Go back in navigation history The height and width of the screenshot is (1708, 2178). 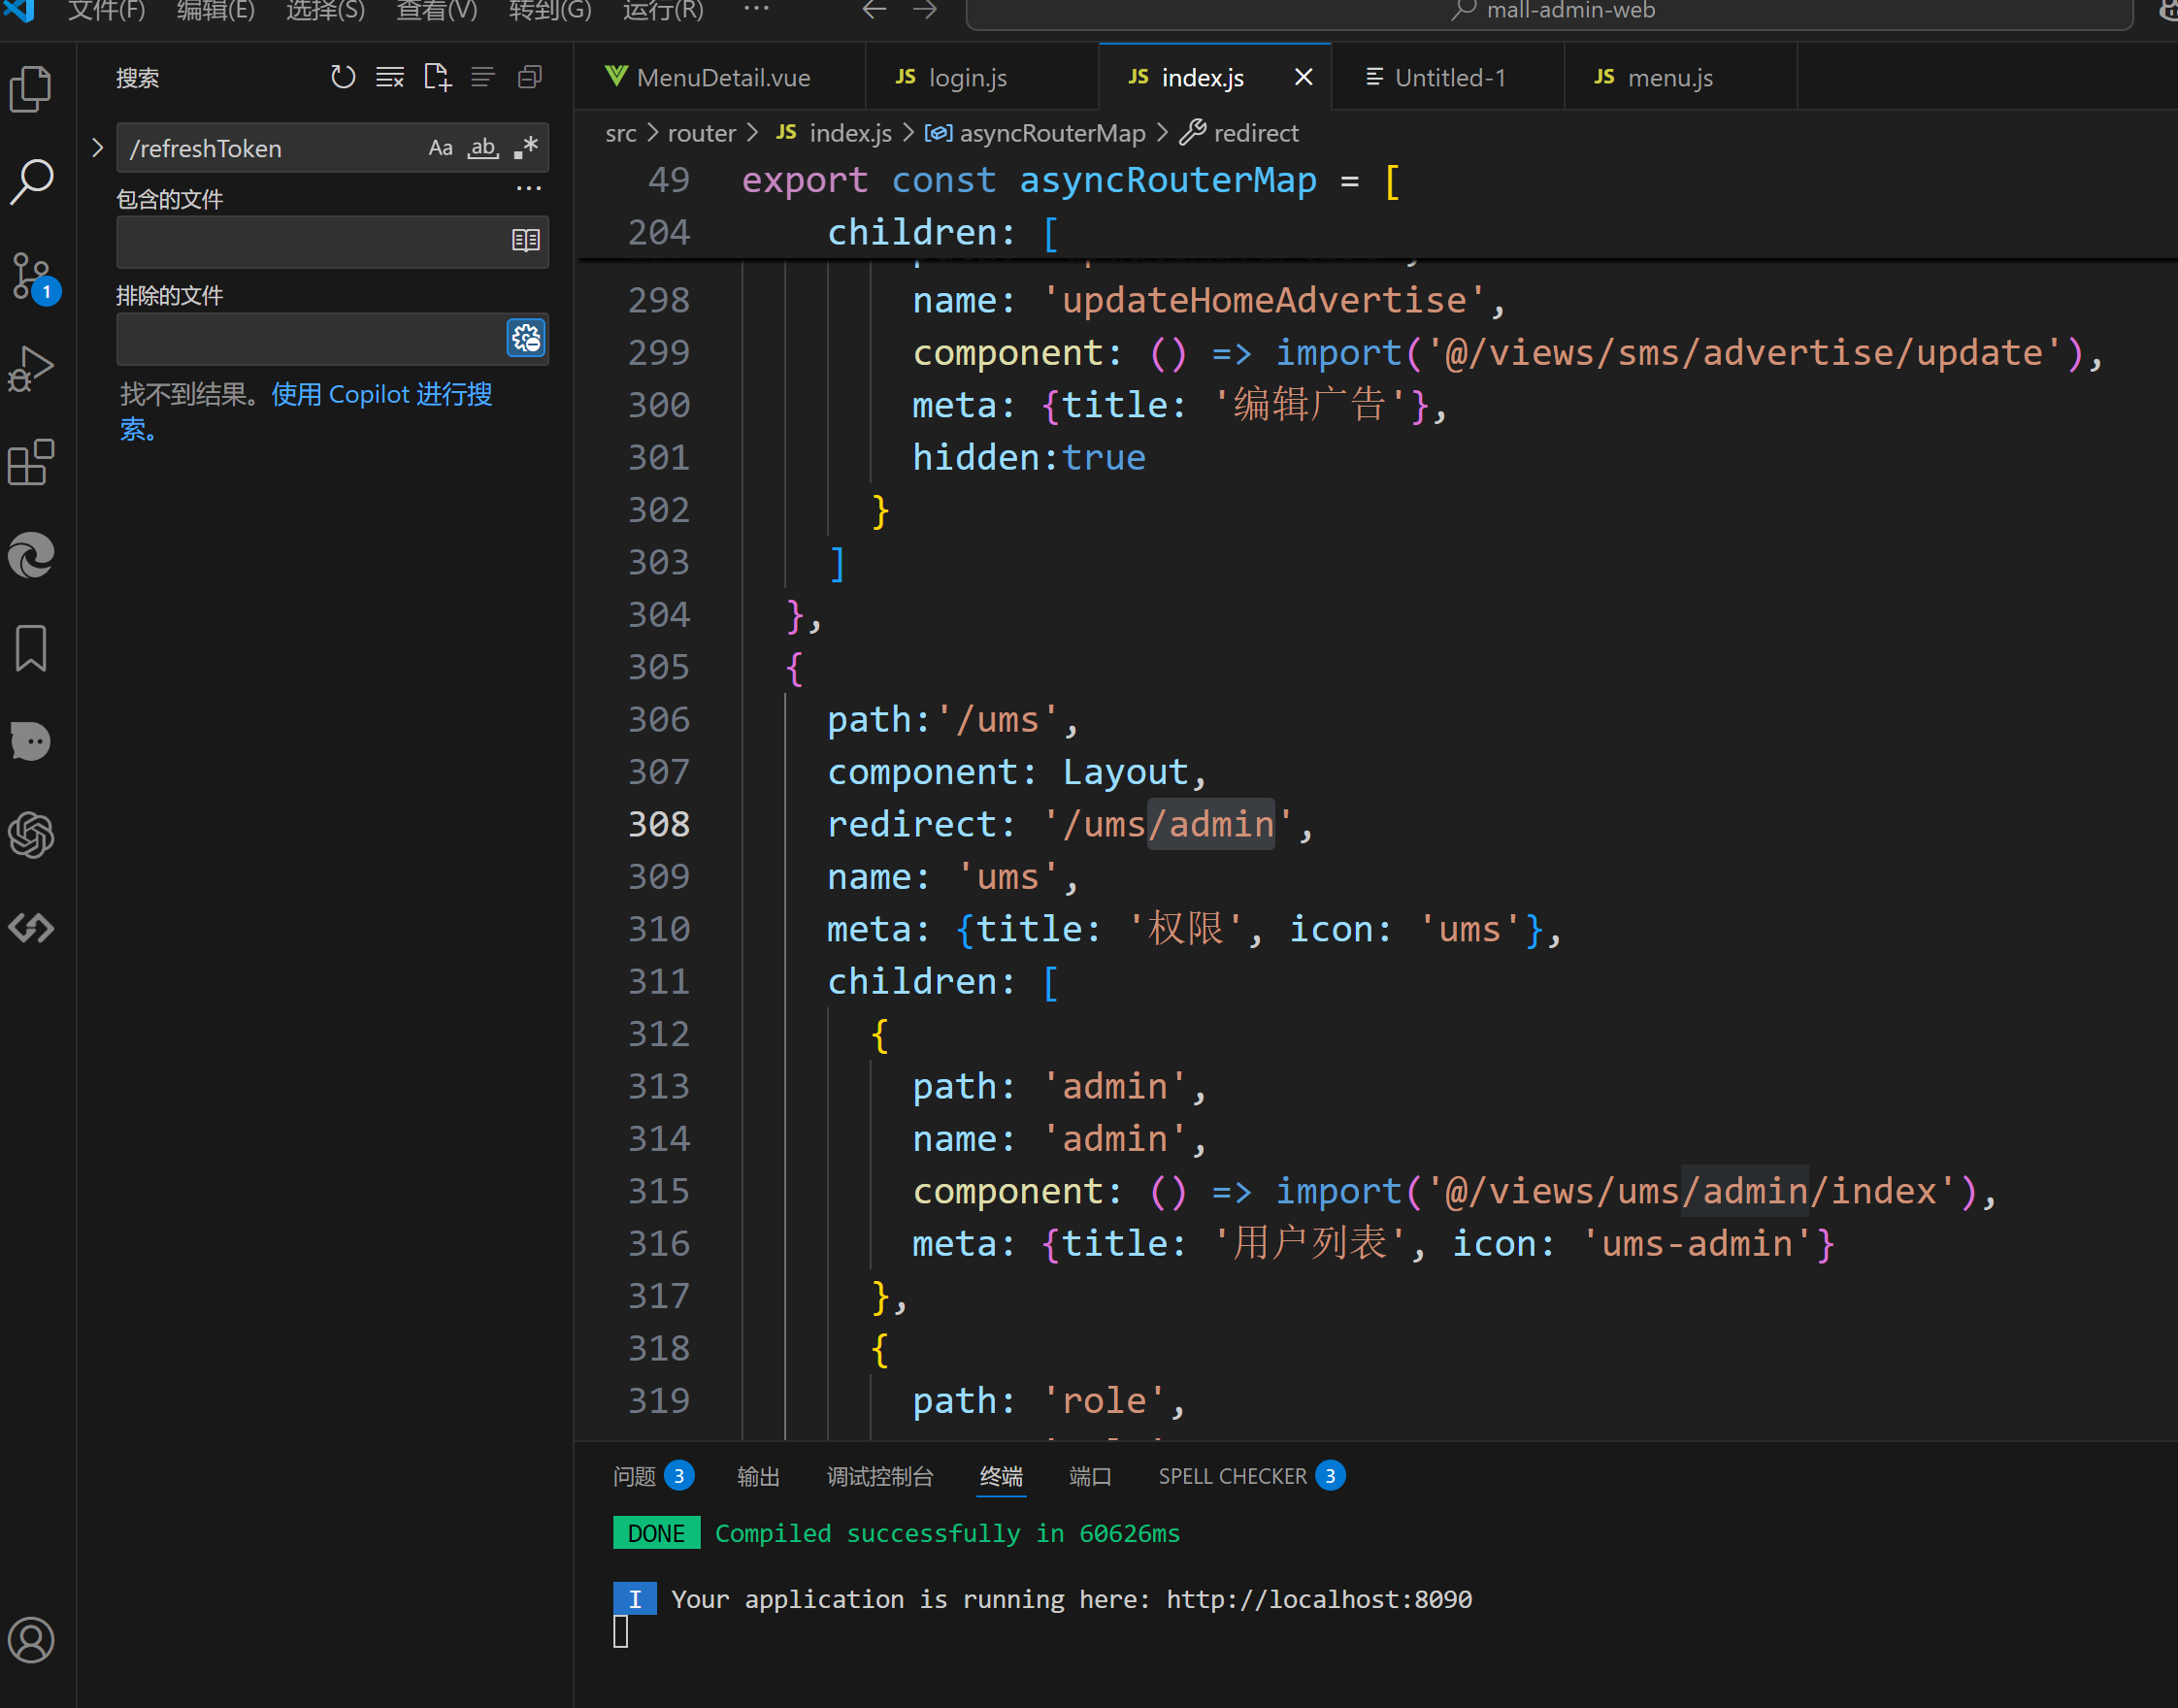pos(875,10)
